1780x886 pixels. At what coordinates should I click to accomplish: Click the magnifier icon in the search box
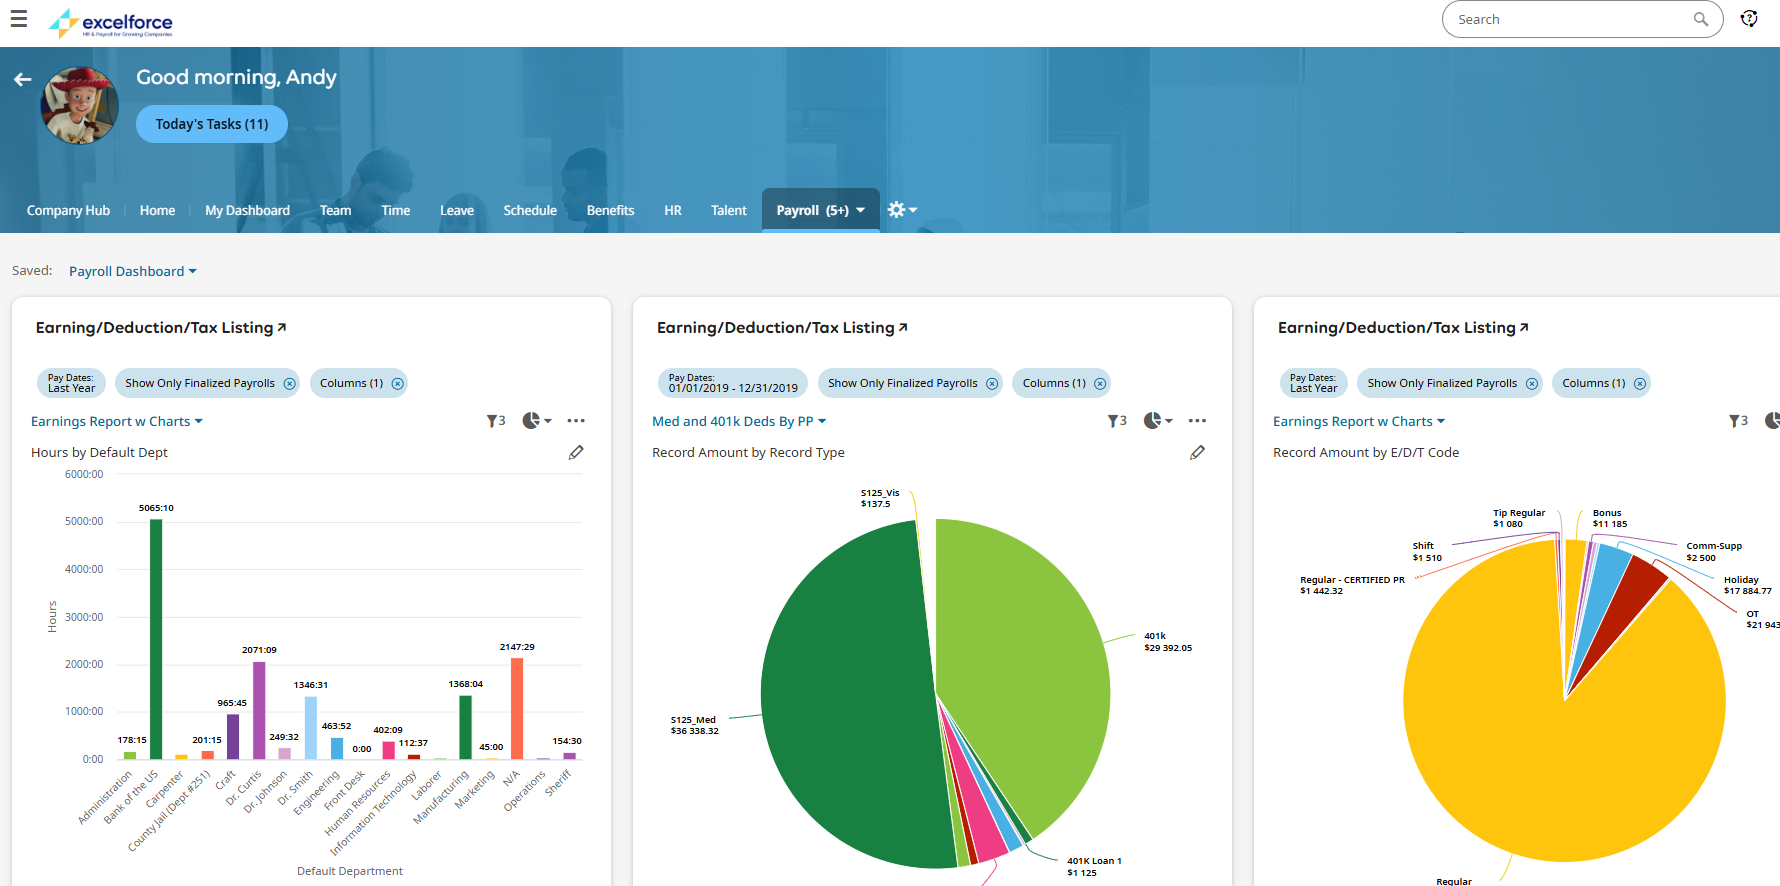tap(1700, 19)
